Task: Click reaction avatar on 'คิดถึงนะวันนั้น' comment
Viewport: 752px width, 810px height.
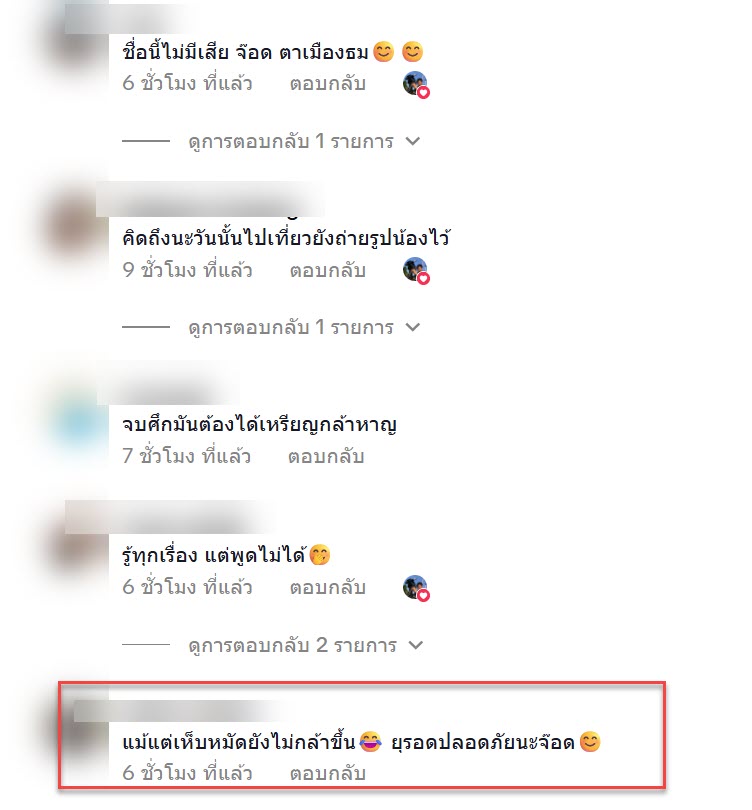Action: click(x=416, y=271)
